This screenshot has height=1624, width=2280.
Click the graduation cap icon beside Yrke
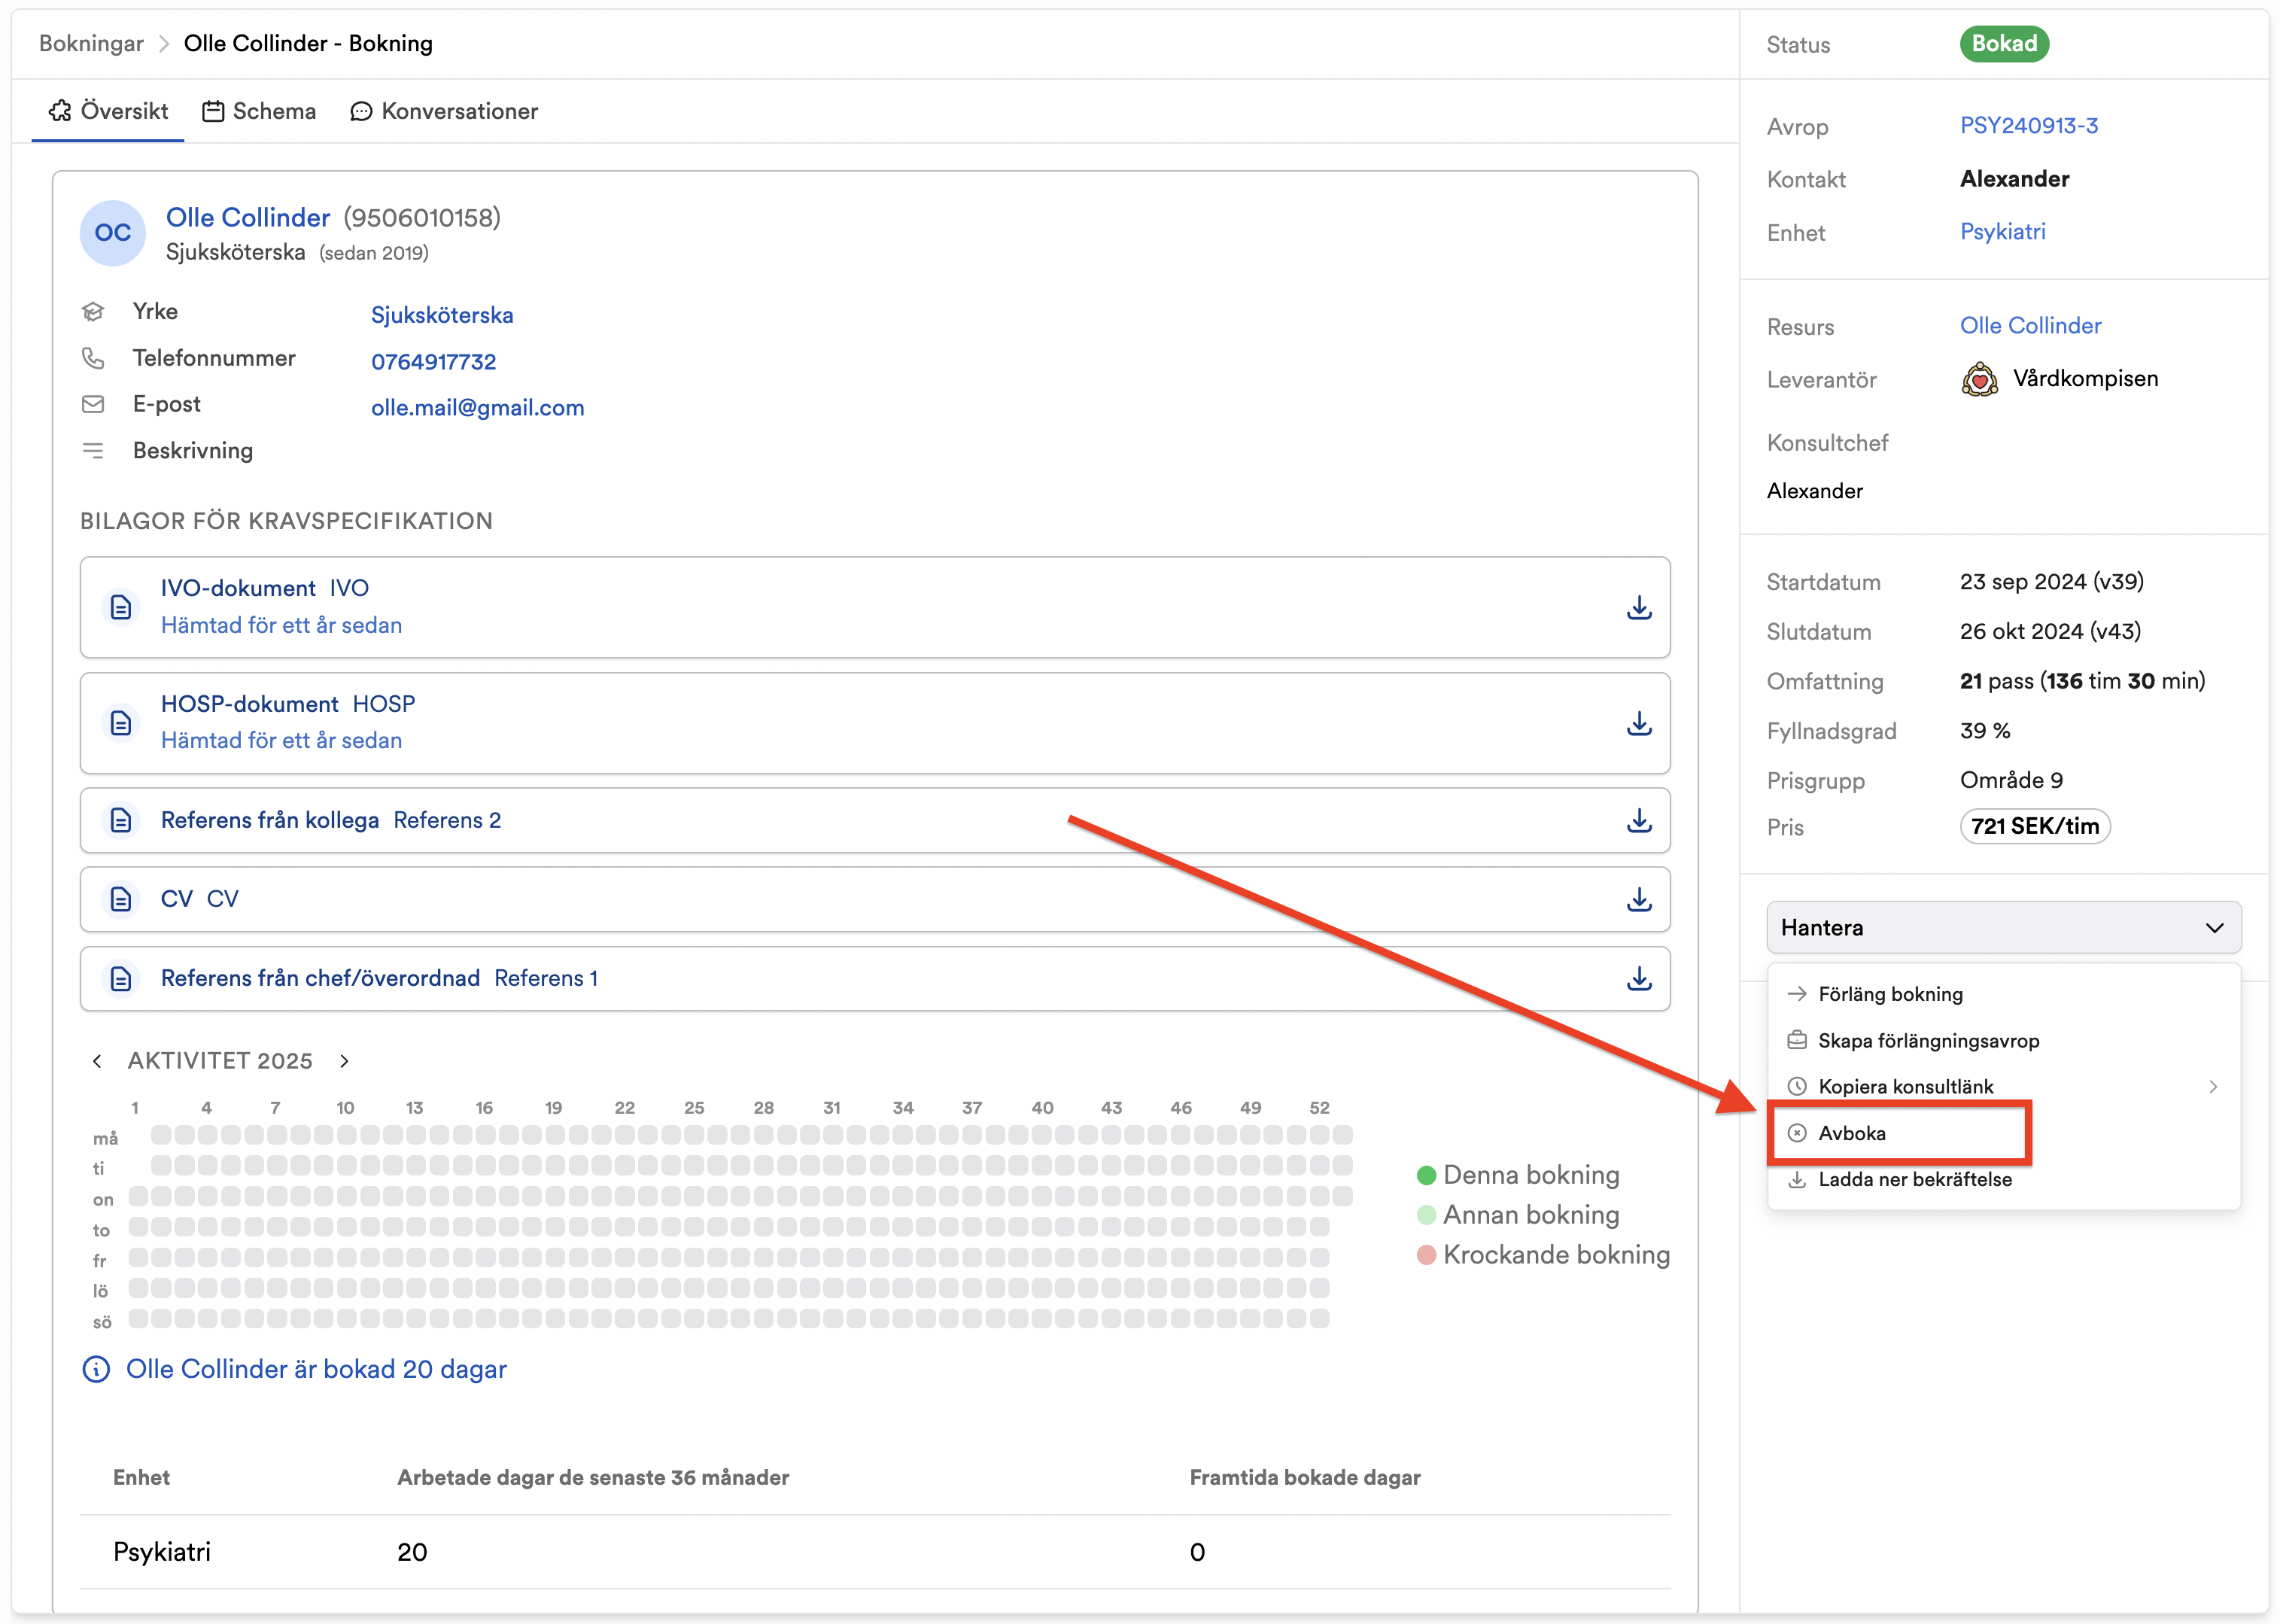click(x=93, y=312)
